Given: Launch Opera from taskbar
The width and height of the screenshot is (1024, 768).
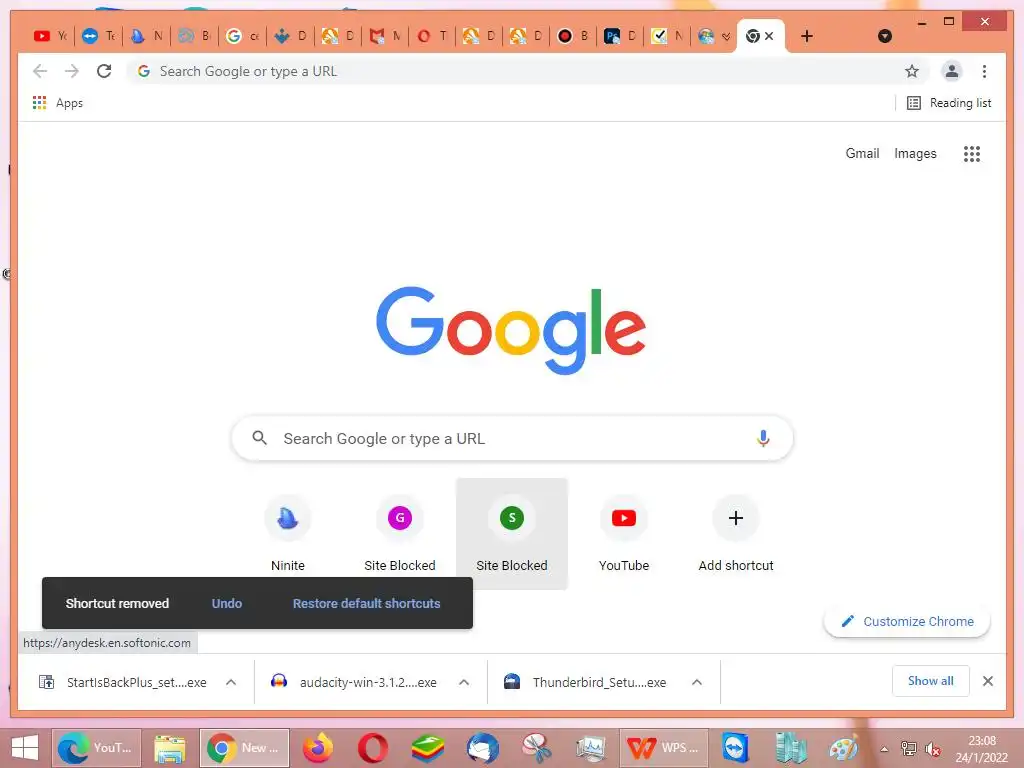Looking at the screenshot, I should [373, 748].
